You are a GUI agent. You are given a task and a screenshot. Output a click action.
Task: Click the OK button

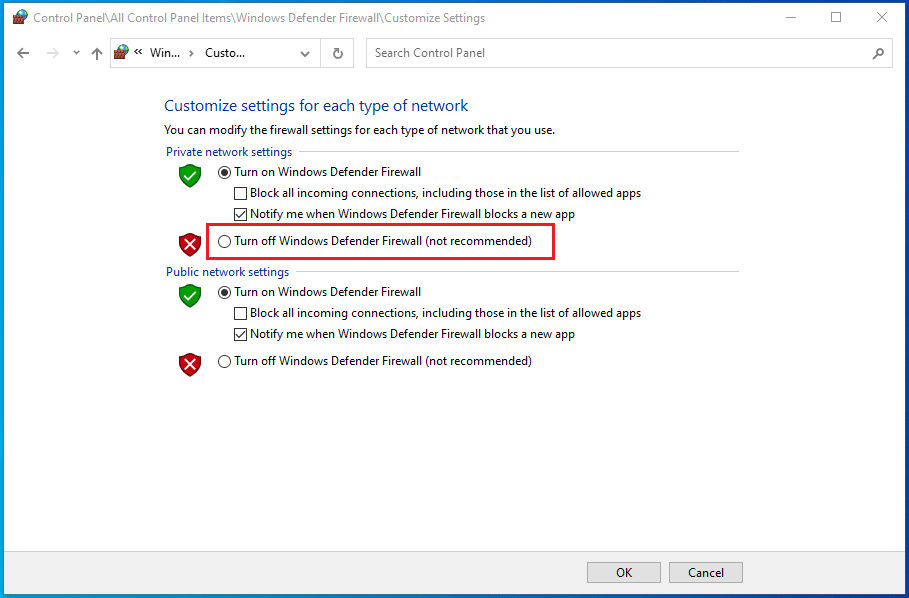(x=623, y=572)
